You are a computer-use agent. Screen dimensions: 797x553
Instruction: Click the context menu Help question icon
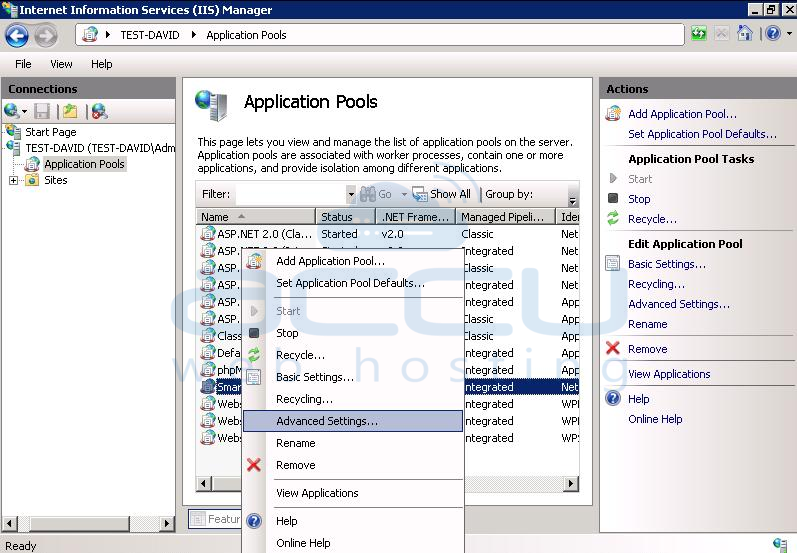pyautogui.click(x=254, y=520)
